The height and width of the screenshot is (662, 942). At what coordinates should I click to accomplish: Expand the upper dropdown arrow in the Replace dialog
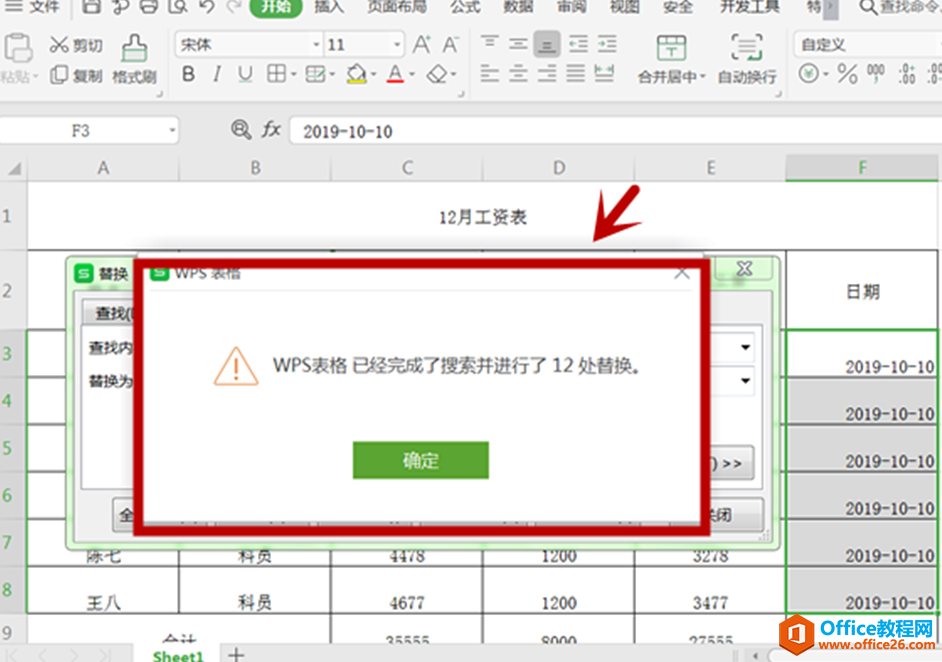(745, 347)
